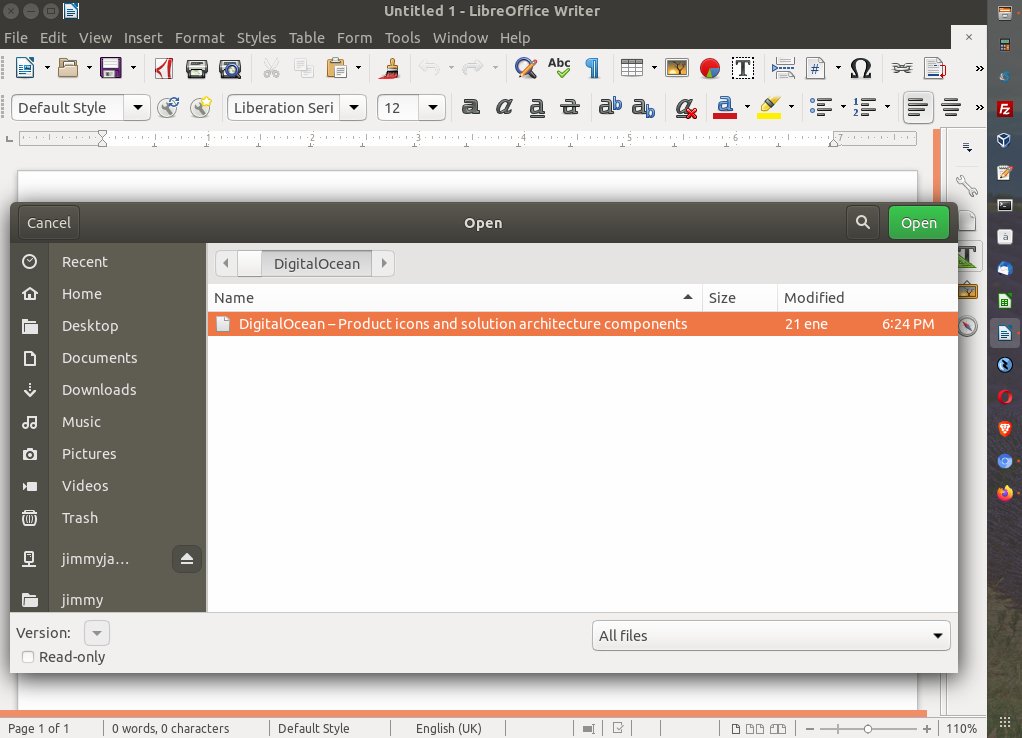Click Clone Formatting paintbrush icon

(390, 68)
